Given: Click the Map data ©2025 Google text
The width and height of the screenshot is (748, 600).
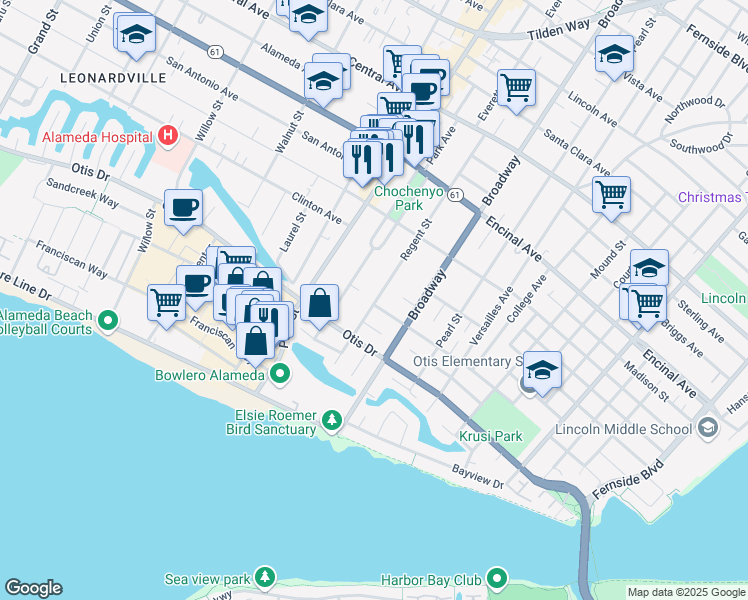Looking at the screenshot, I should (686, 592).
